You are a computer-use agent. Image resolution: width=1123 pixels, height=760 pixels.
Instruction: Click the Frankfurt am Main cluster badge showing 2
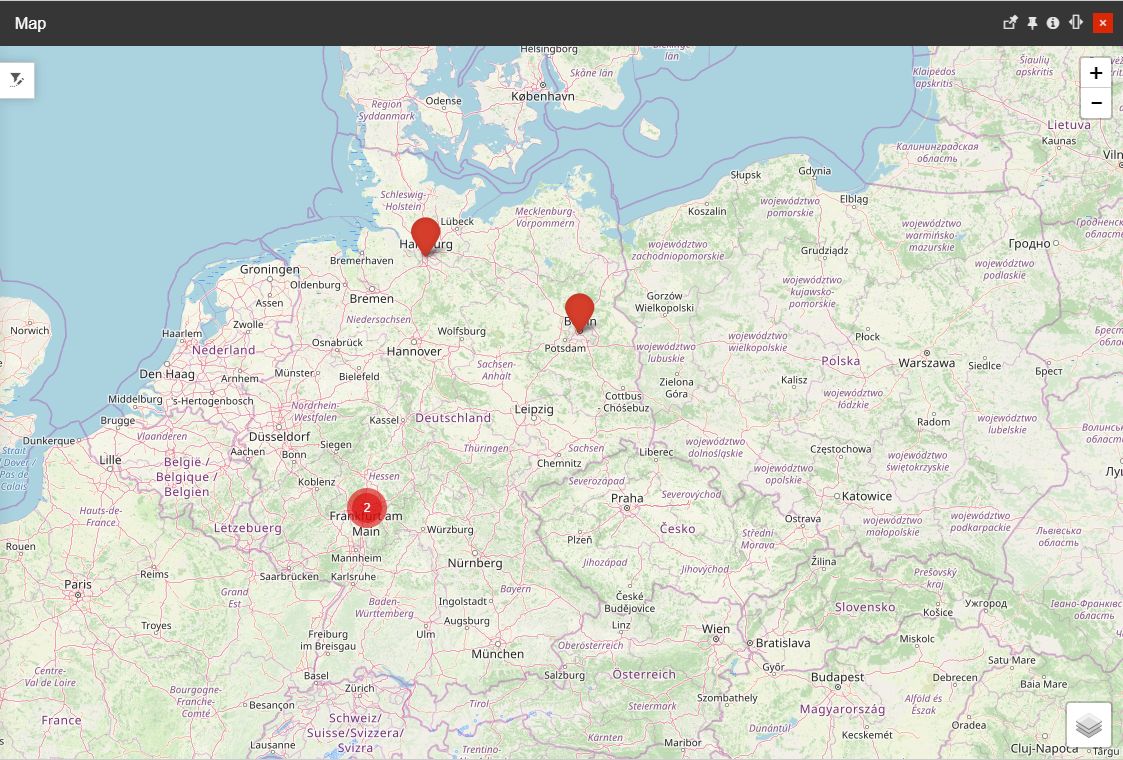(x=367, y=508)
